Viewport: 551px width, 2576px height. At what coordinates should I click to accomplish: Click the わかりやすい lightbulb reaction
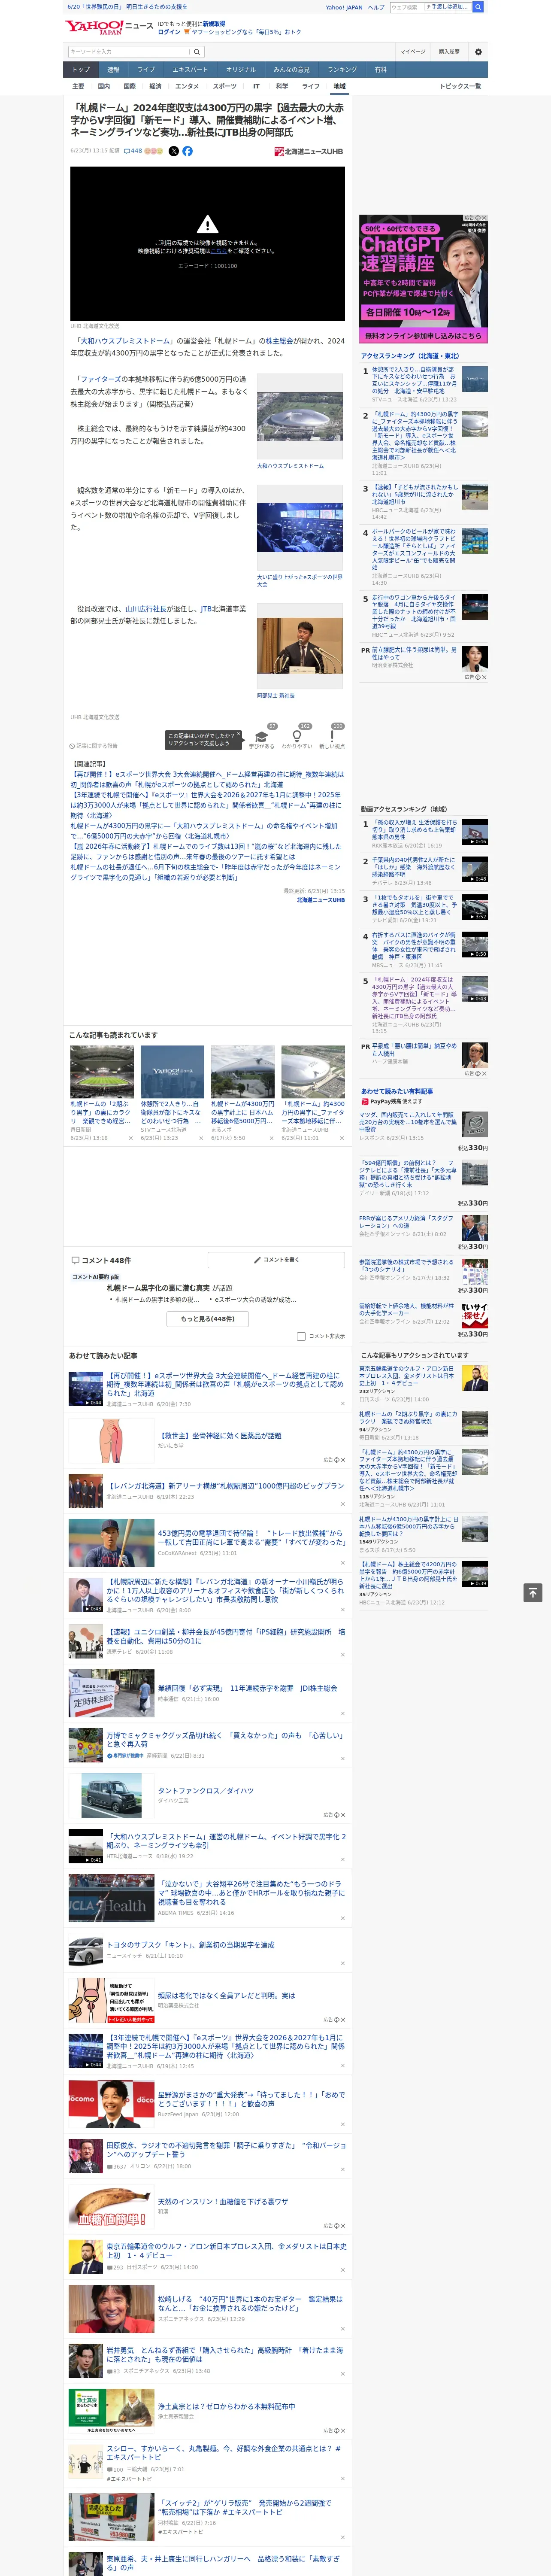[x=296, y=735]
